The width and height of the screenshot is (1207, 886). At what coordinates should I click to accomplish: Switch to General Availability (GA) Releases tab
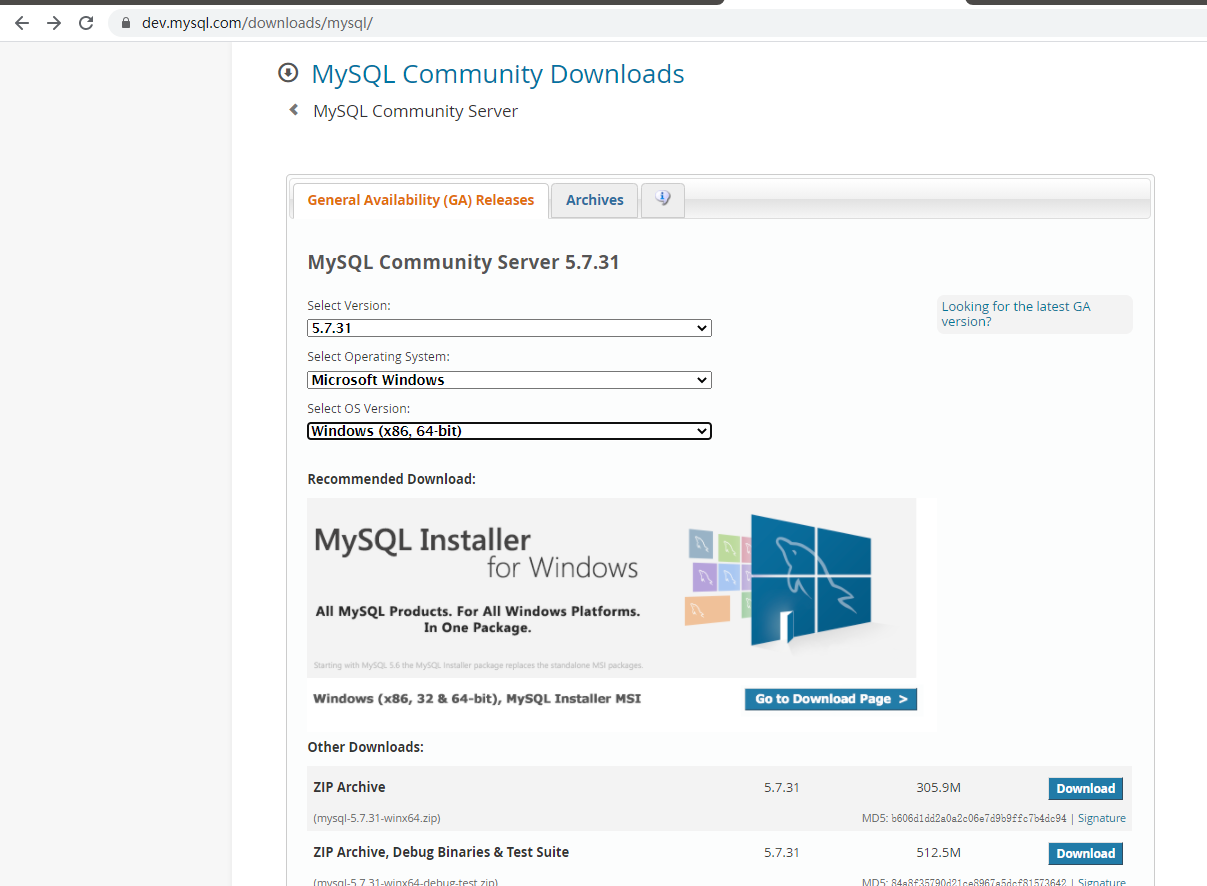point(420,200)
